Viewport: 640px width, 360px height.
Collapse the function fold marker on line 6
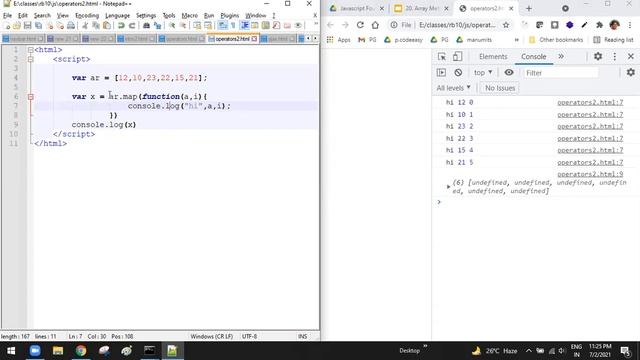coord(31,97)
